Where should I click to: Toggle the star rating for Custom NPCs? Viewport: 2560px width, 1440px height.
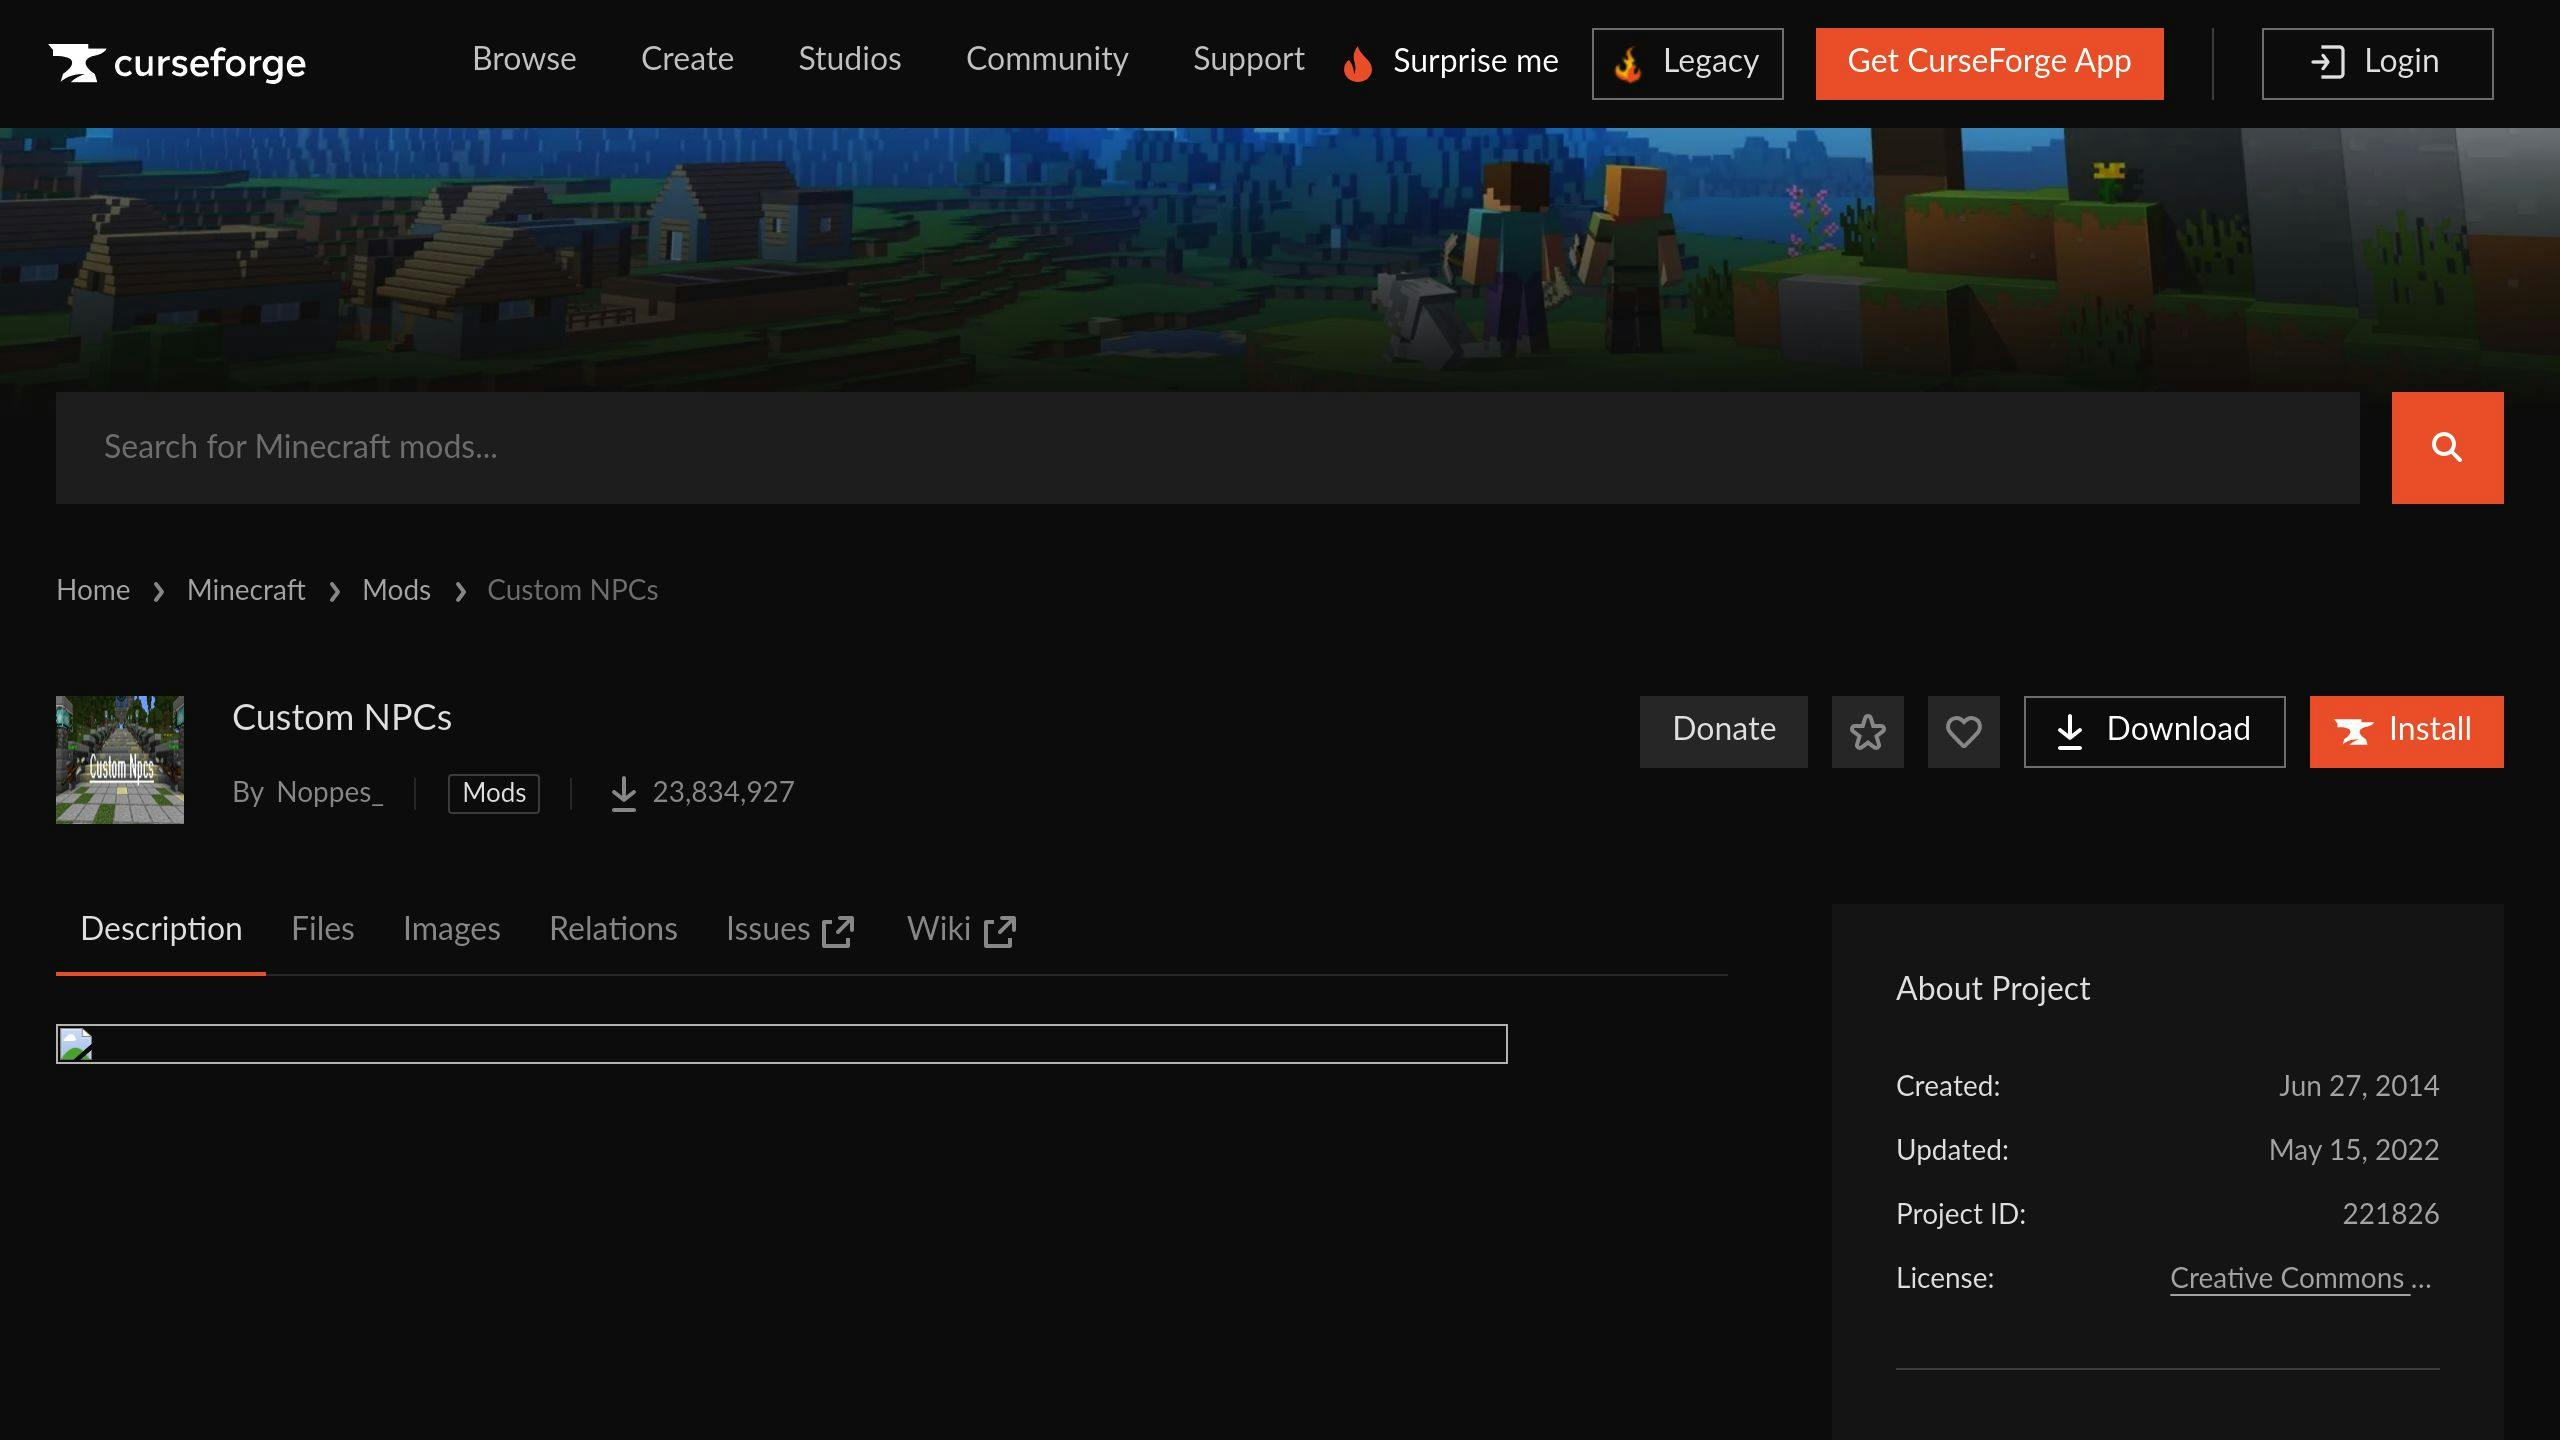click(x=1867, y=730)
